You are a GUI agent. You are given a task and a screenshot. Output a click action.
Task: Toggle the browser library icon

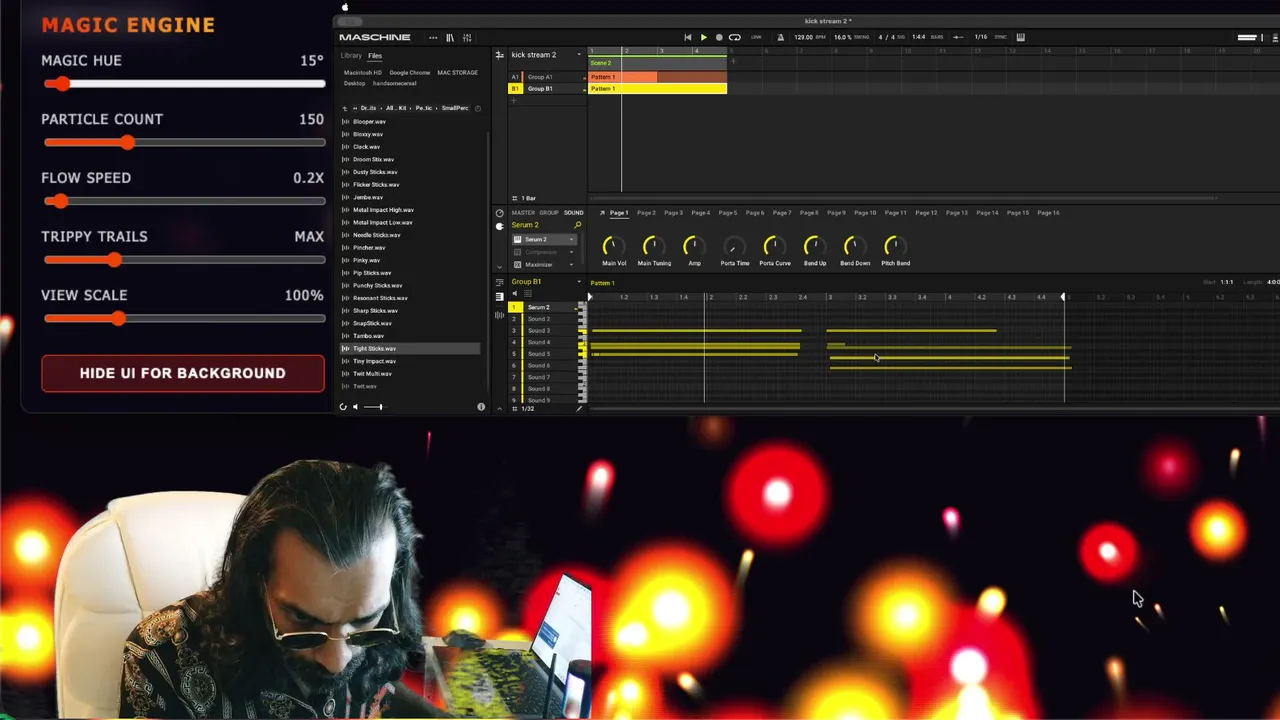[450, 37]
